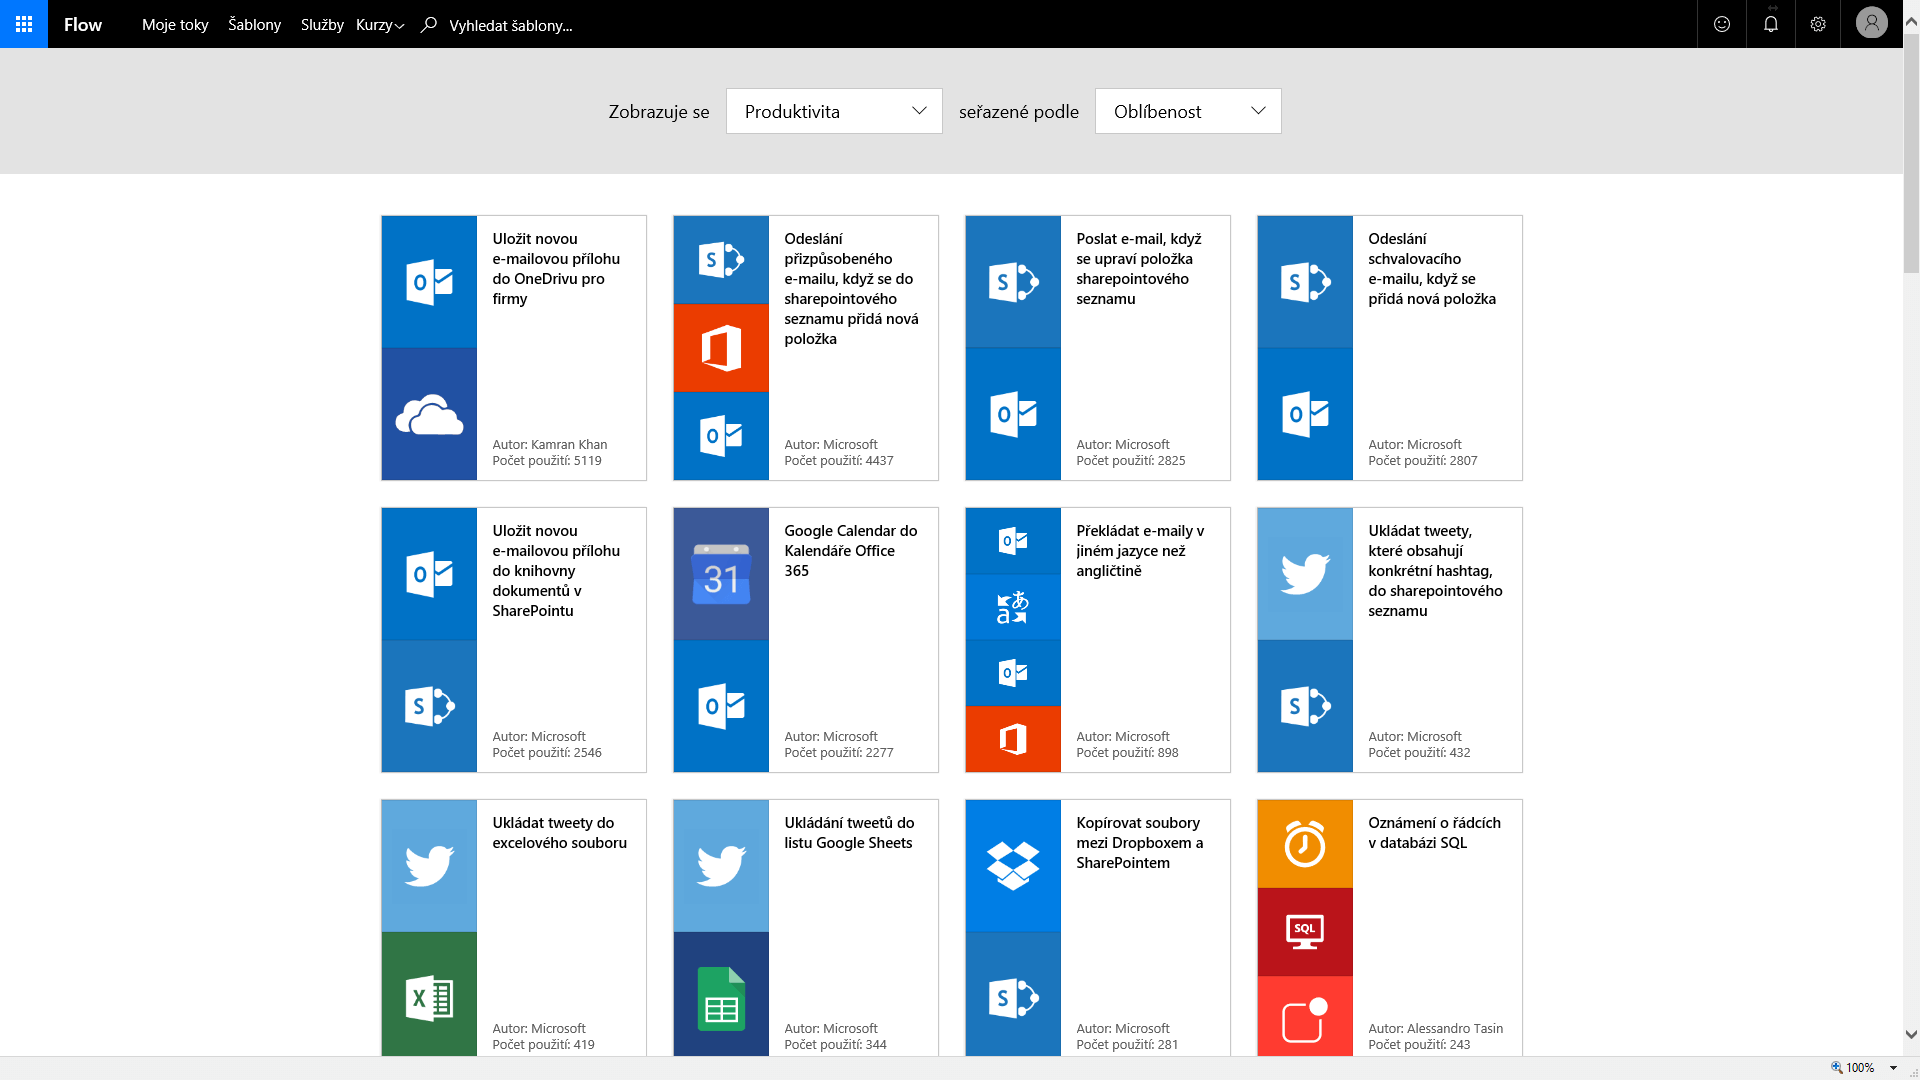The image size is (1920, 1080).
Task: Click the browser zoom level magnifier icon
Action: coord(1836,1068)
